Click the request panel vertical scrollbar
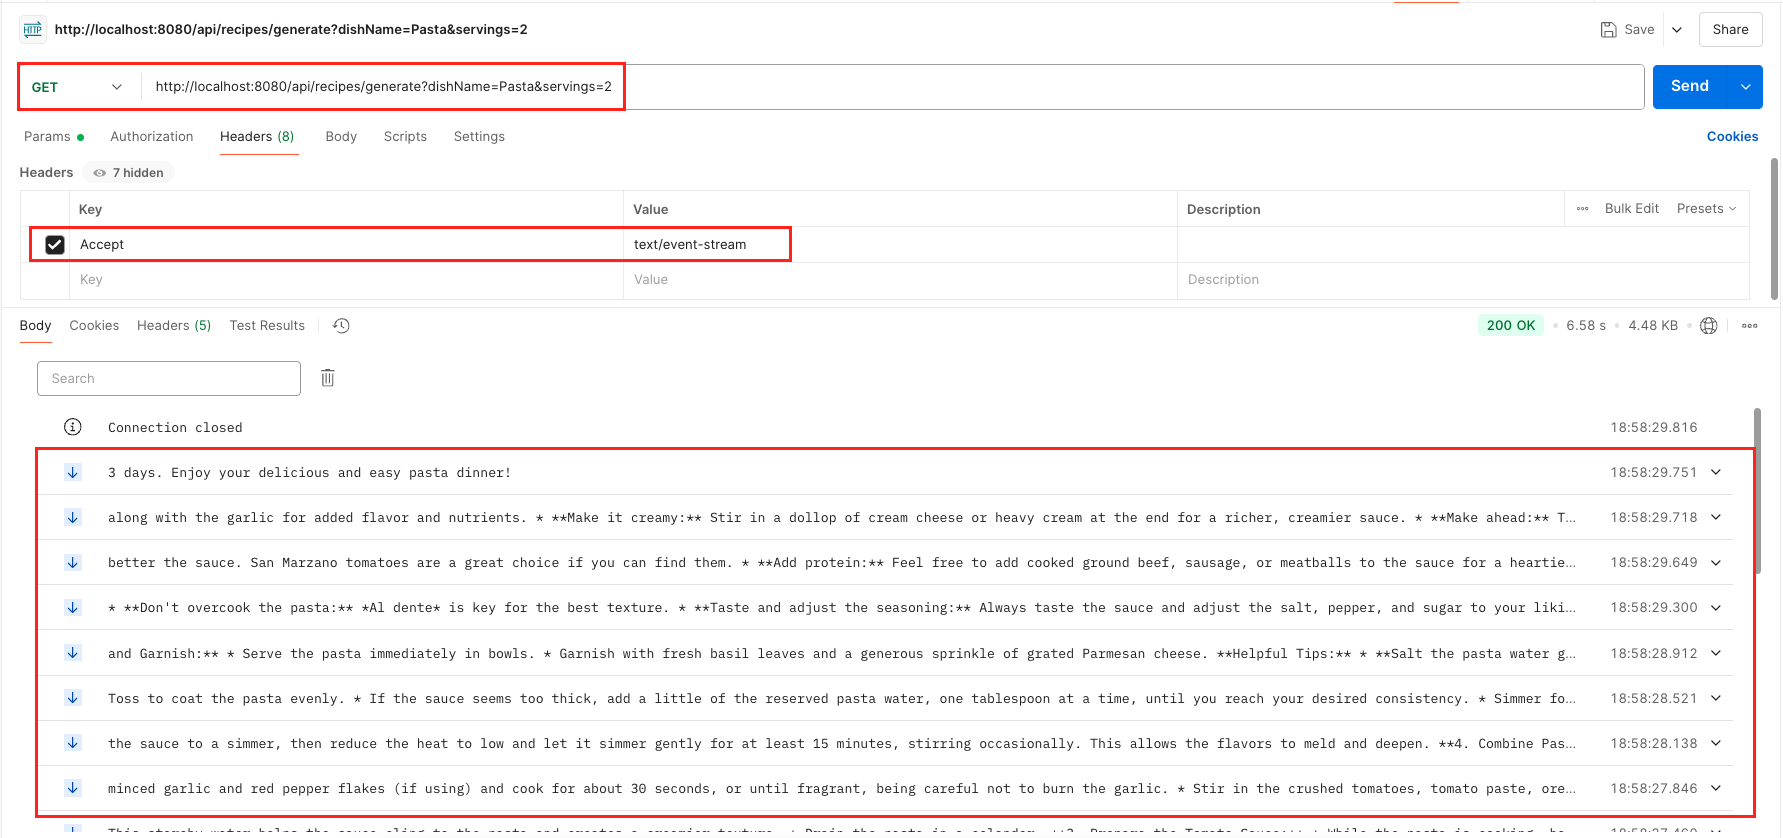1783x838 pixels. (1775, 228)
